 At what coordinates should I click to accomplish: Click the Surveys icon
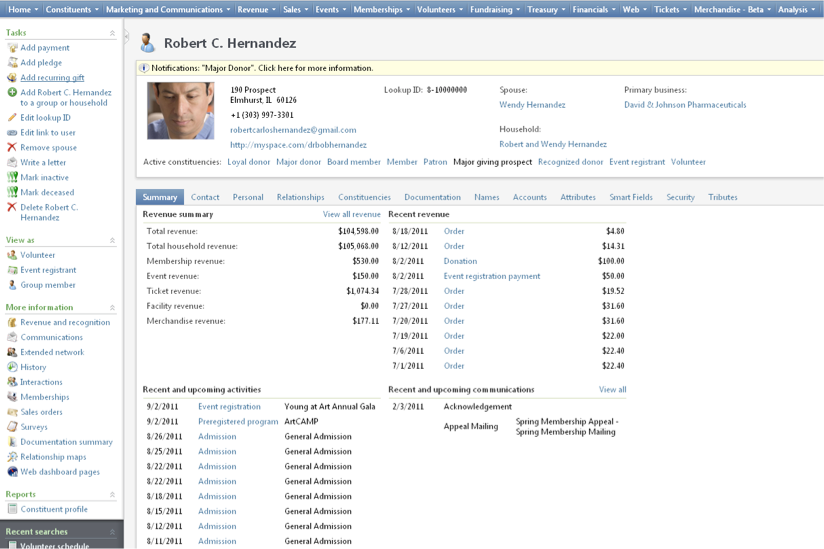tap(12, 427)
